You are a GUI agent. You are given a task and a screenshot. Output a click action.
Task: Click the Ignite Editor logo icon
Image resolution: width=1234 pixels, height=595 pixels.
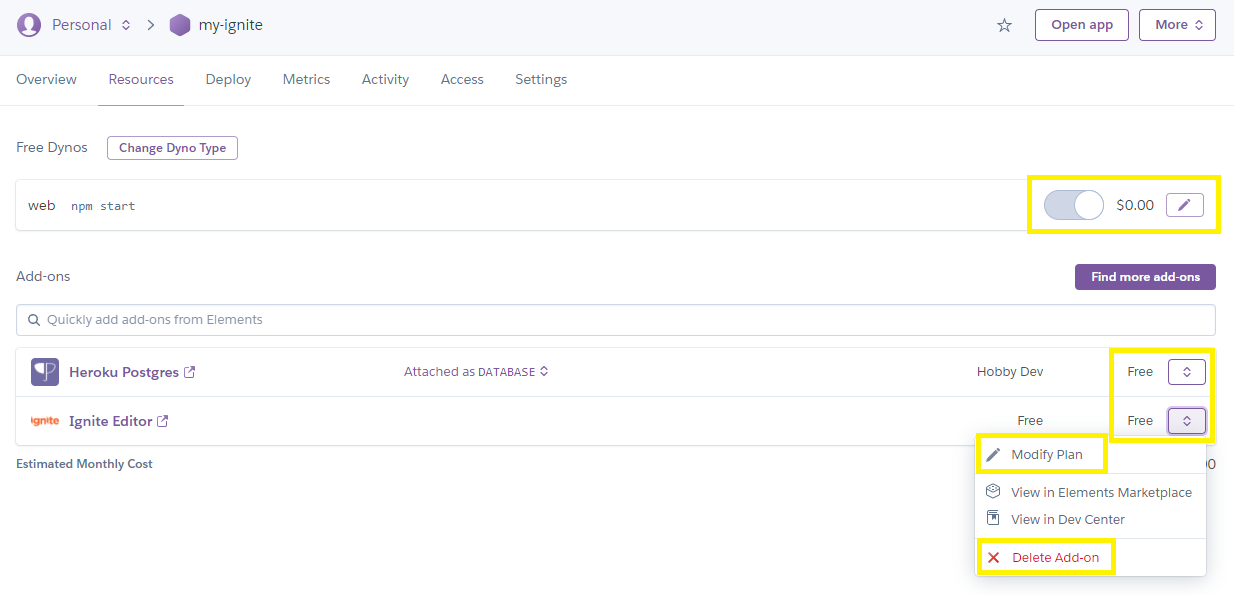tap(45, 421)
